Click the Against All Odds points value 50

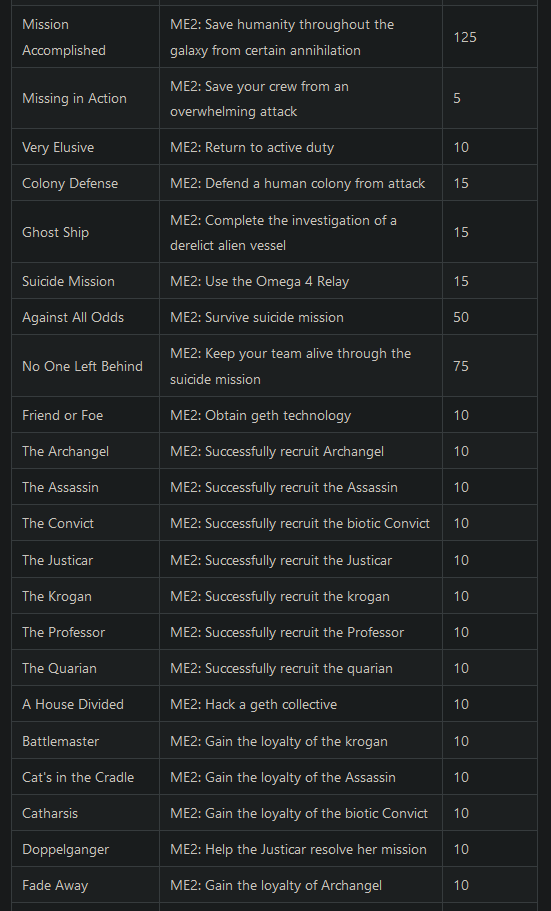pos(461,317)
